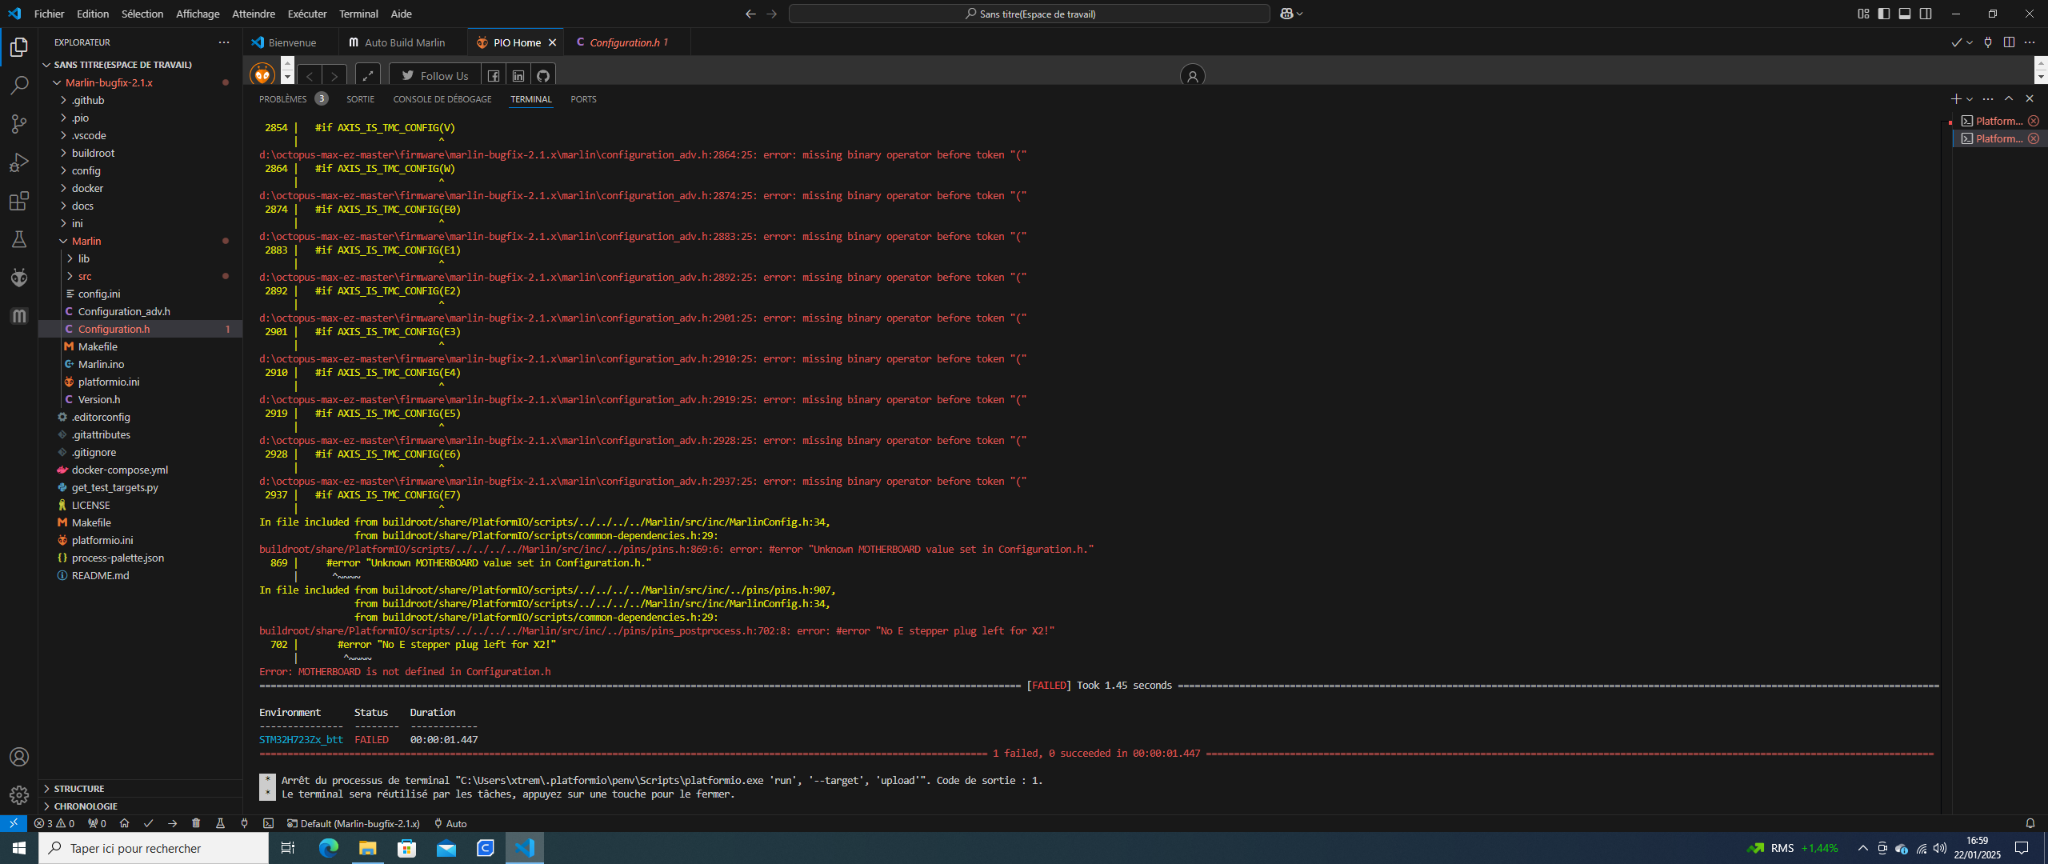The width and height of the screenshot is (2048, 864).
Task: Kill the first Platform terminal instance
Action: (x=2033, y=121)
